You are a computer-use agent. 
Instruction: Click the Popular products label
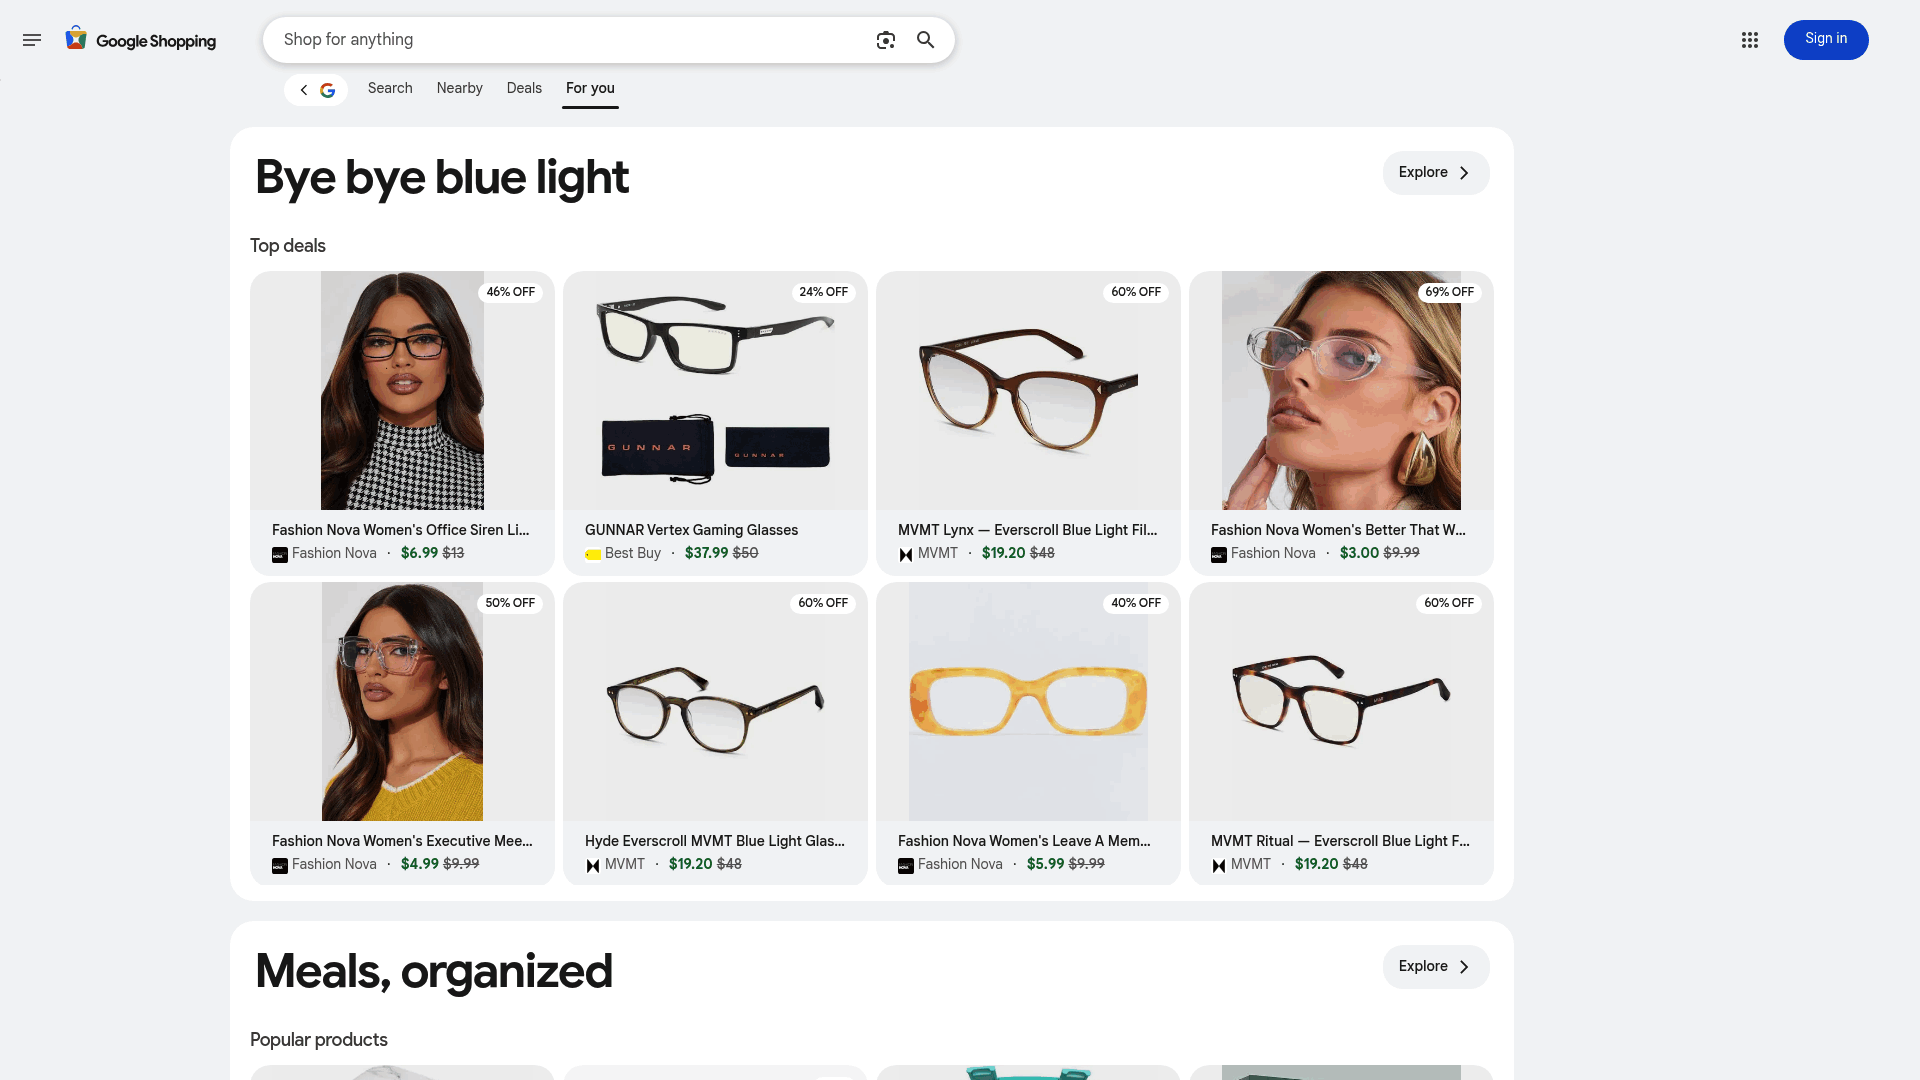319,1040
